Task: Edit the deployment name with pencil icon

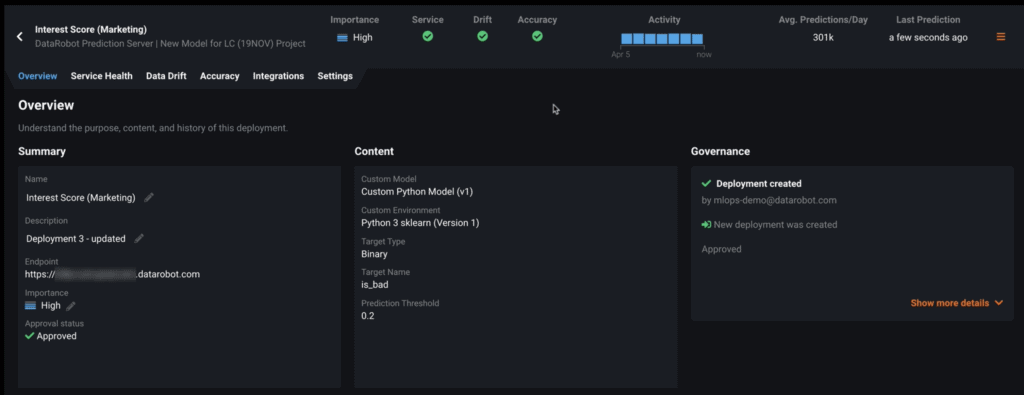Action: tap(149, 197)
